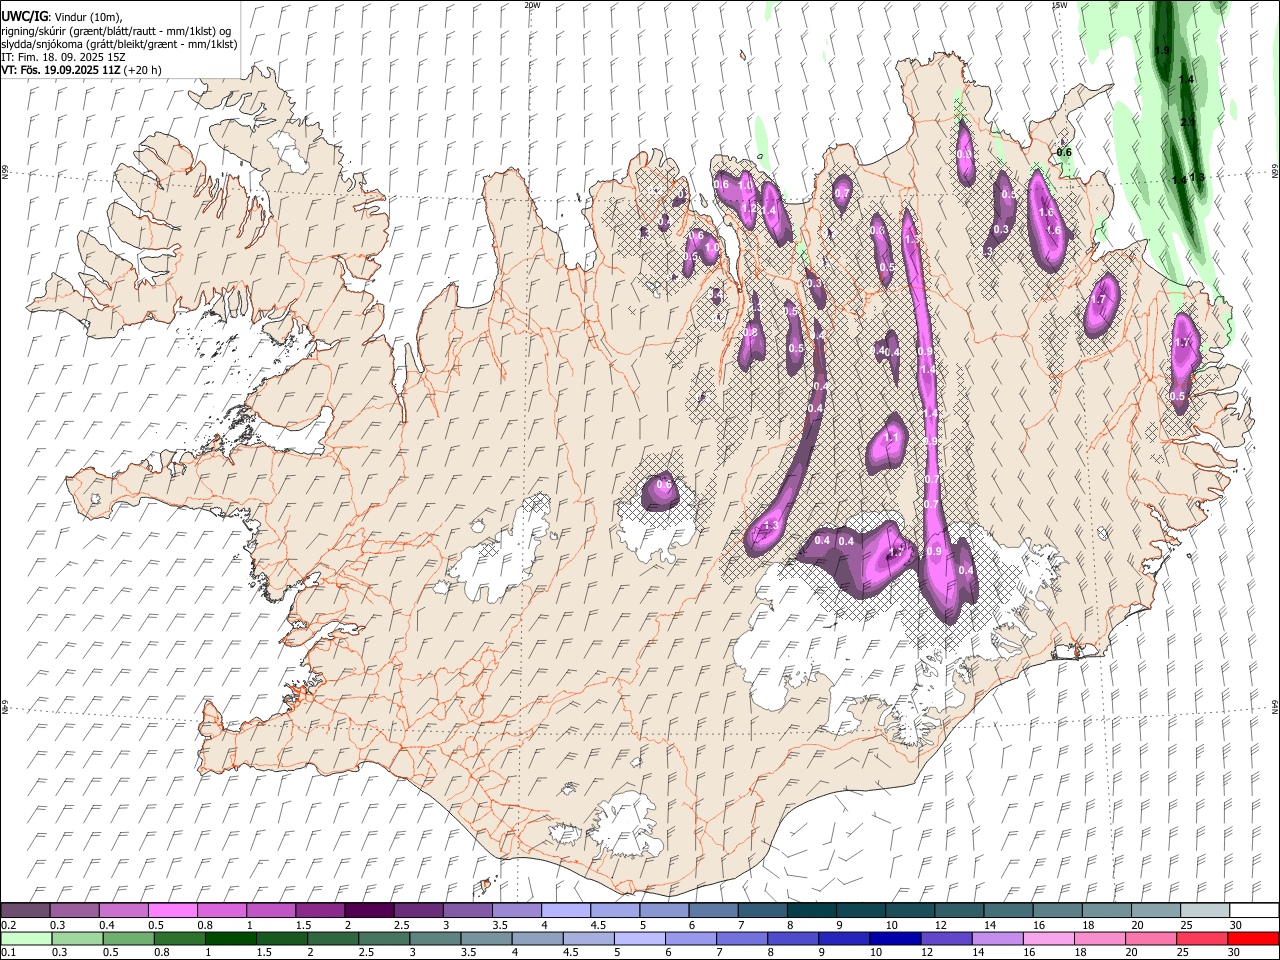Viewport: 1280px width, 960px height.
Task: Click the 'rigning/skúrir' description line
Action: [116, 31]
